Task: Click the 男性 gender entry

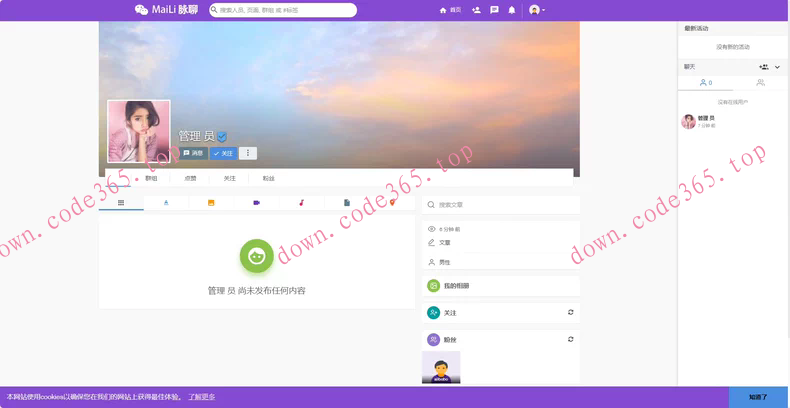Action: click(x=444, y=262)
